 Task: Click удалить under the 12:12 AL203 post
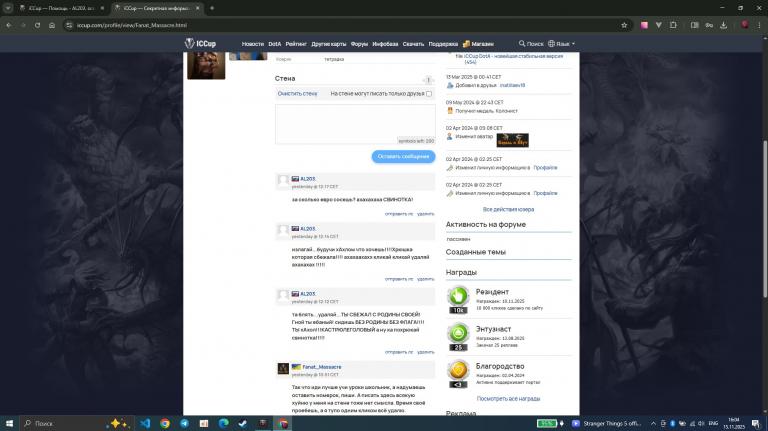pos(426,352)
